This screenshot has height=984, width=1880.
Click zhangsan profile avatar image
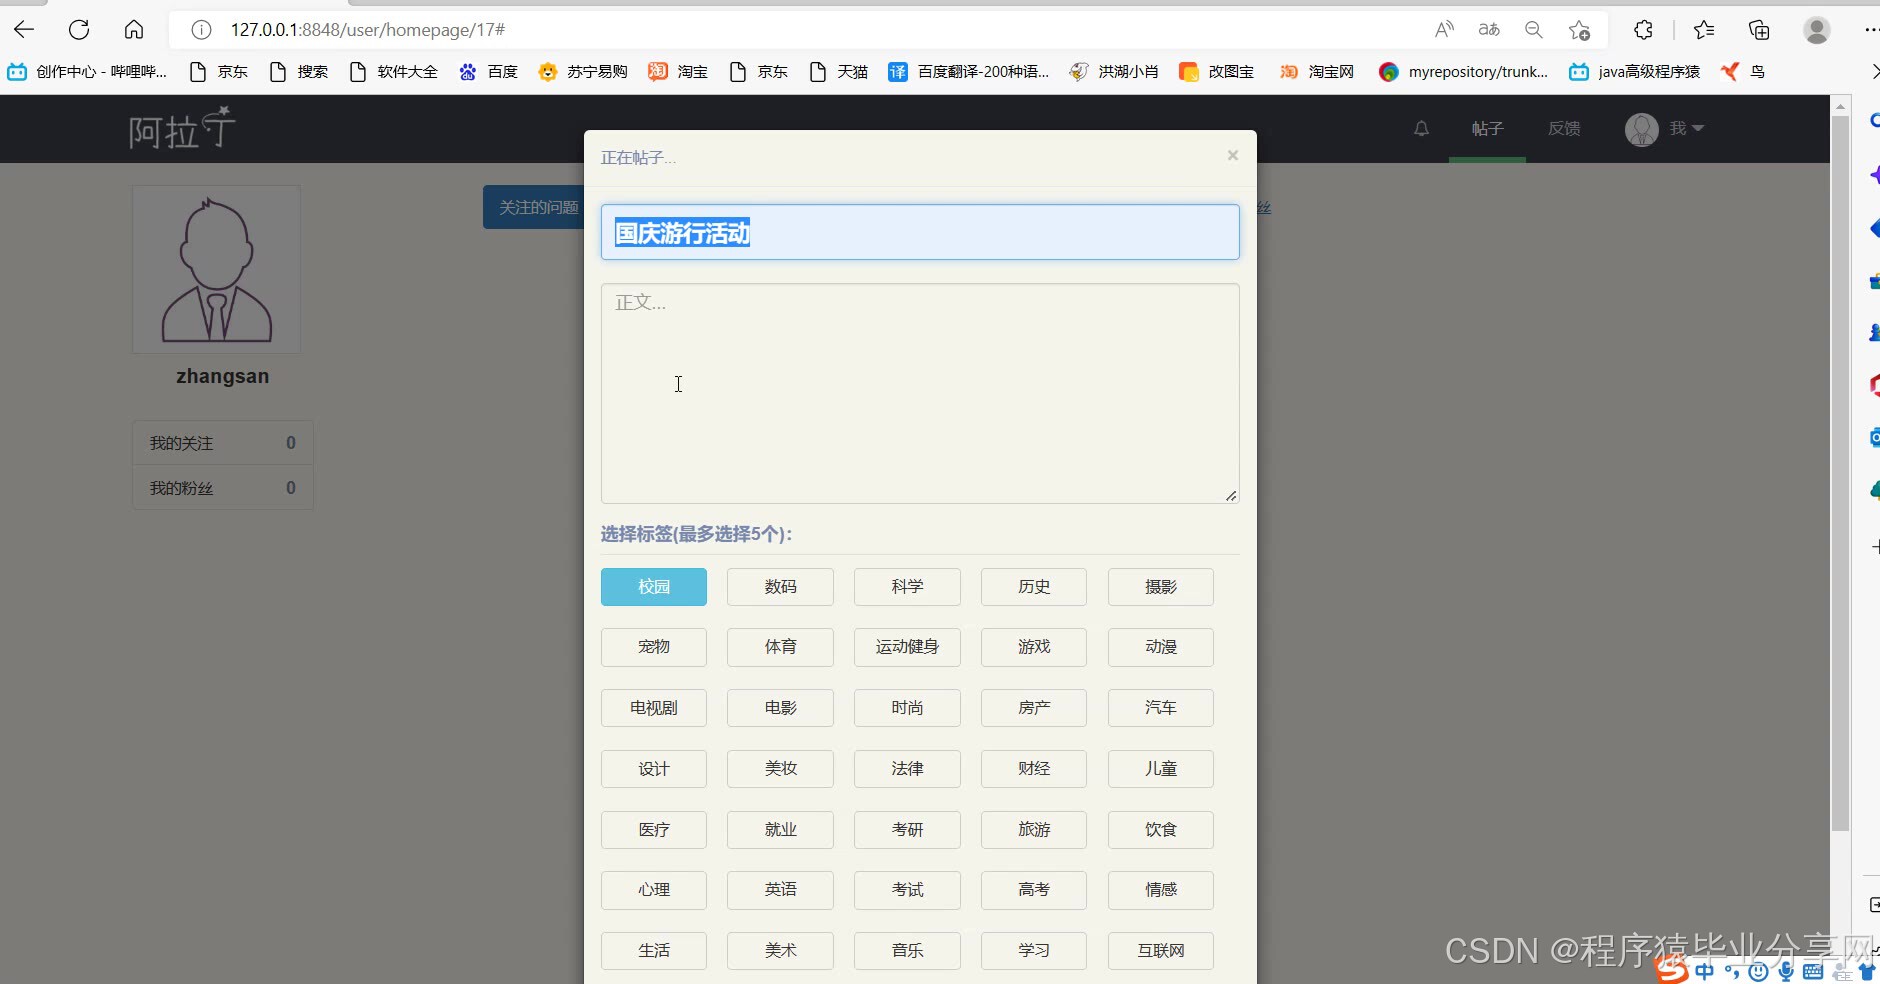(216, 269)
